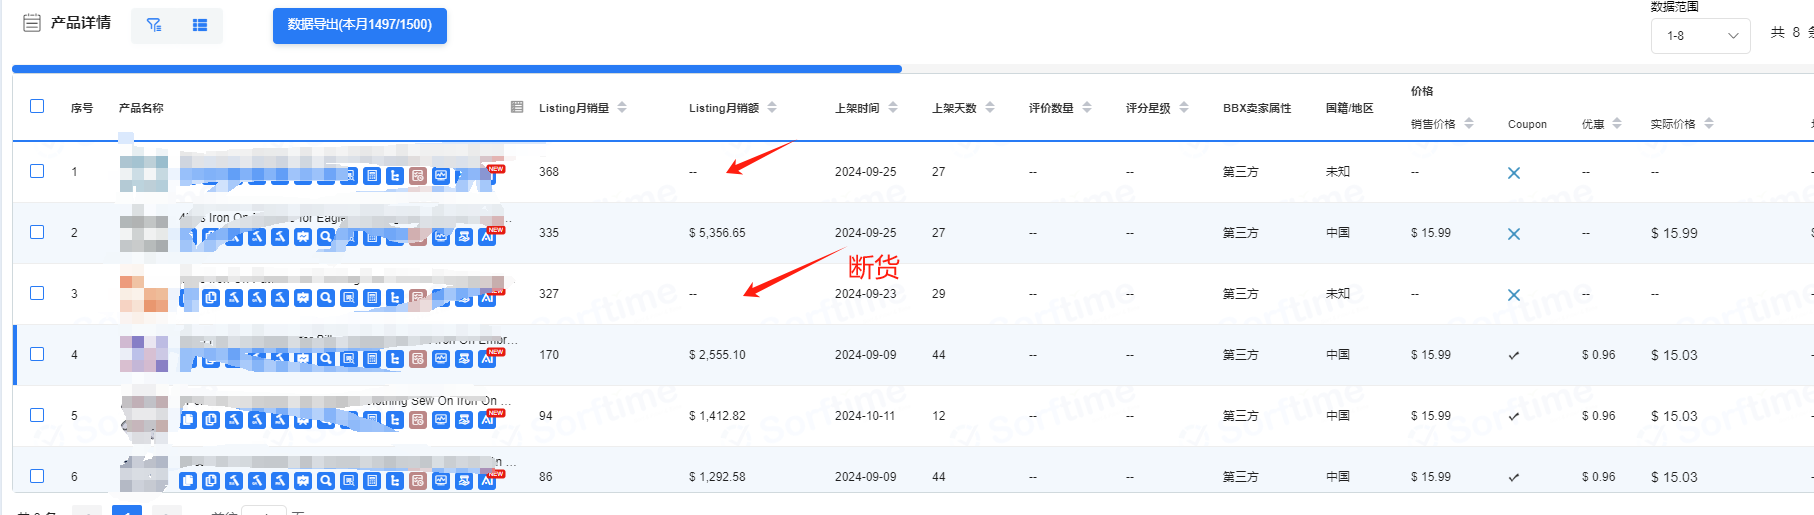Click the tree-structure icon in row 5
Viewport: 1814px width, 515px height.
point(395,420)
